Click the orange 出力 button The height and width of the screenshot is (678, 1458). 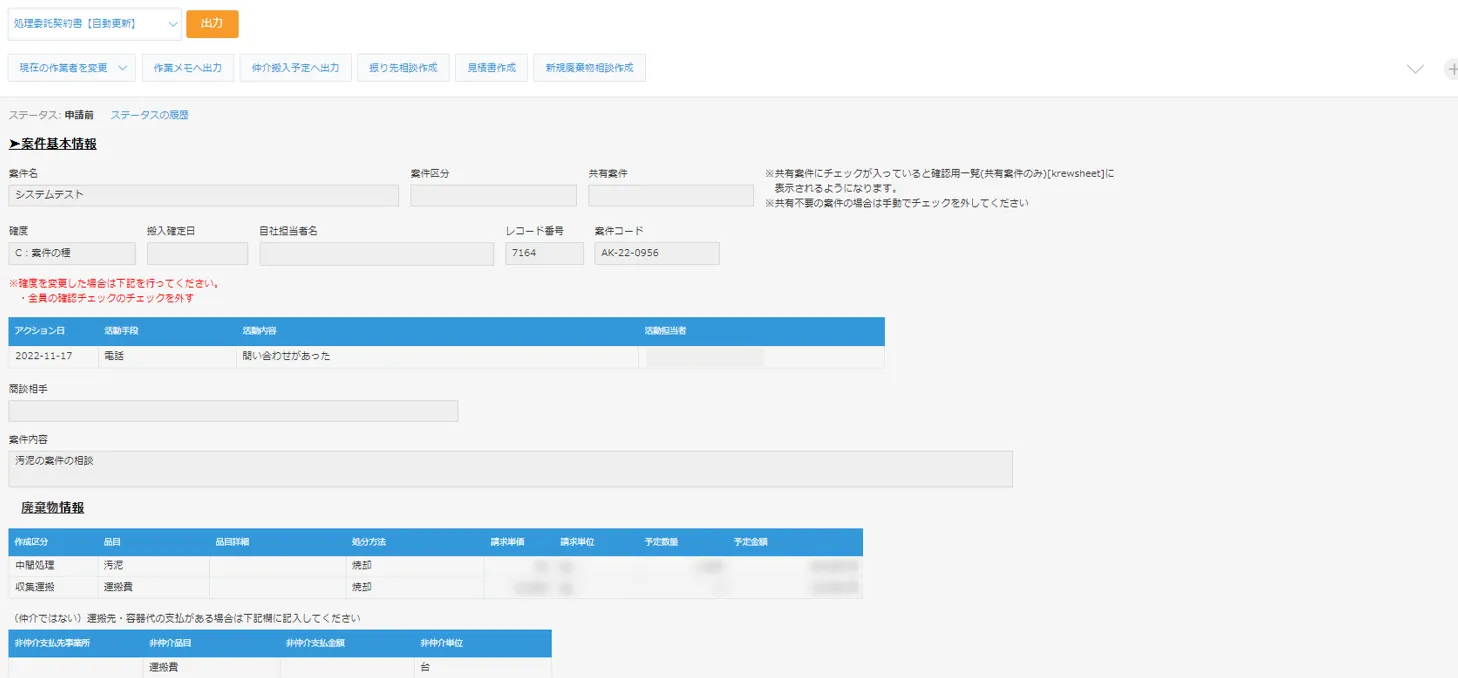(x=212, y=23)
